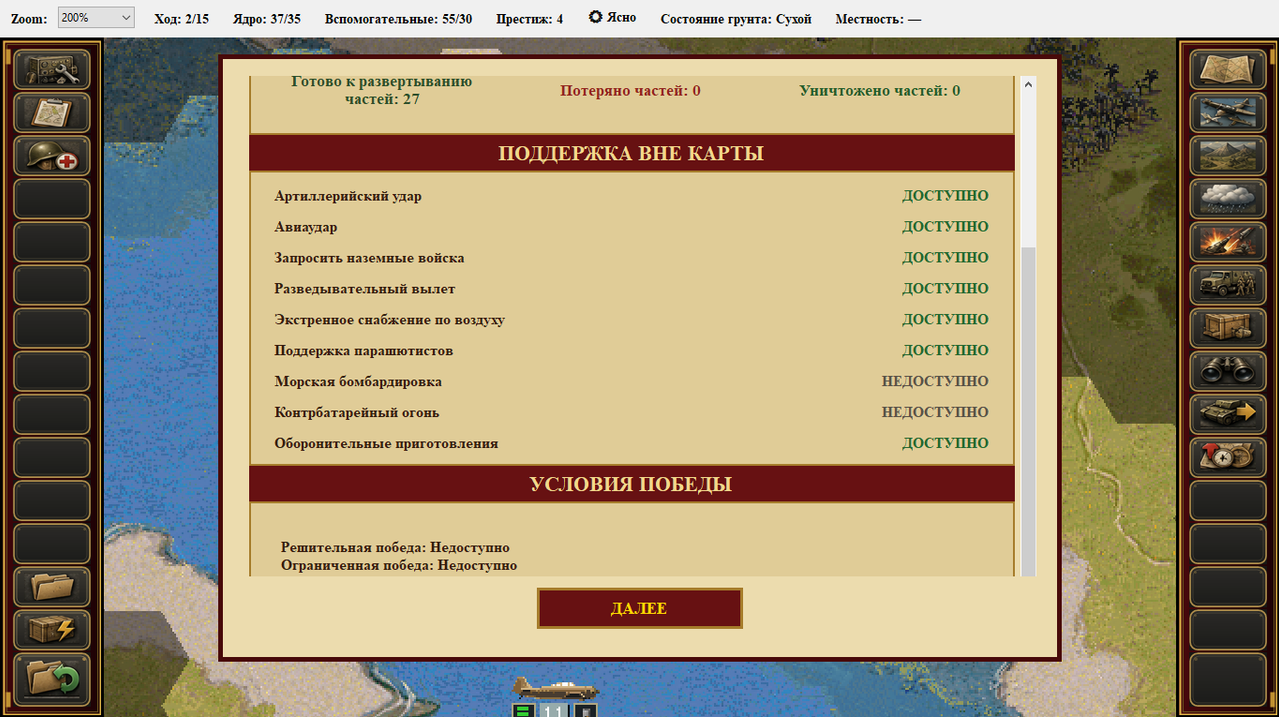Click the Местность status label
Image resolution: width=1279 pixels, height=717 pixels.
(878, 18)
